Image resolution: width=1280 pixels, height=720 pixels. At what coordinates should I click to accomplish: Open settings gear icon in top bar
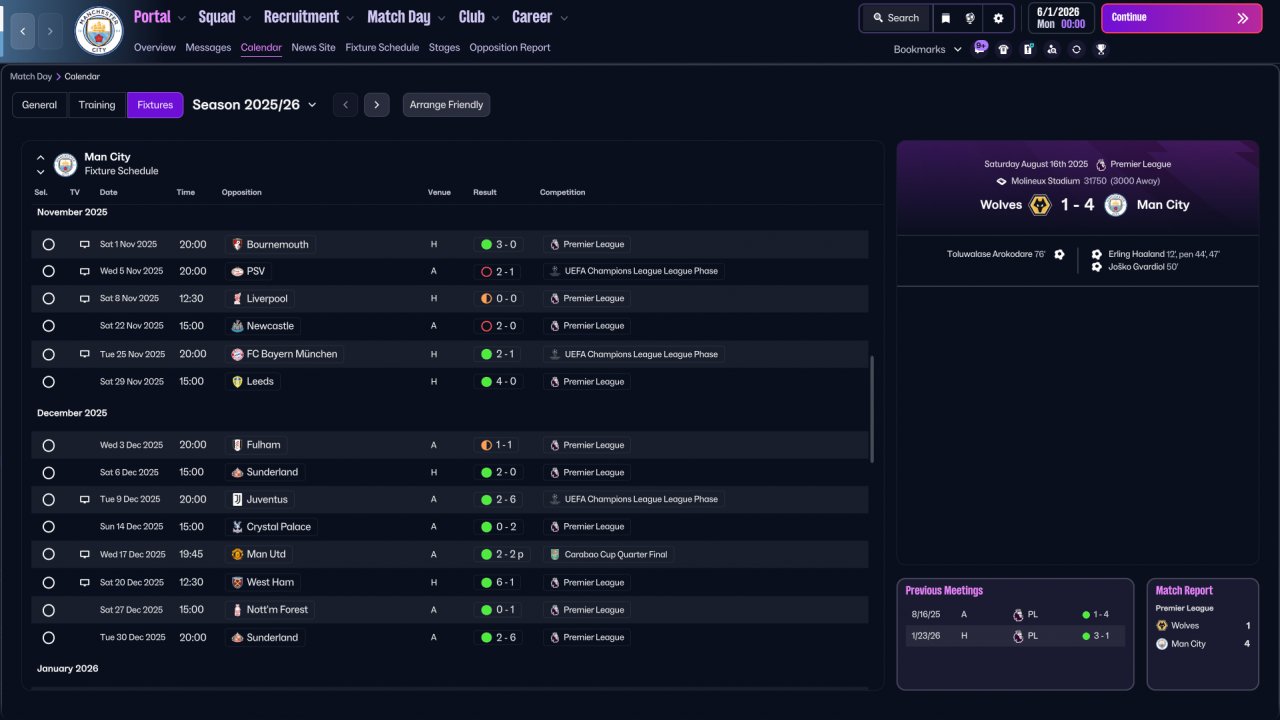pyautogui.click(x=998, y=18)
